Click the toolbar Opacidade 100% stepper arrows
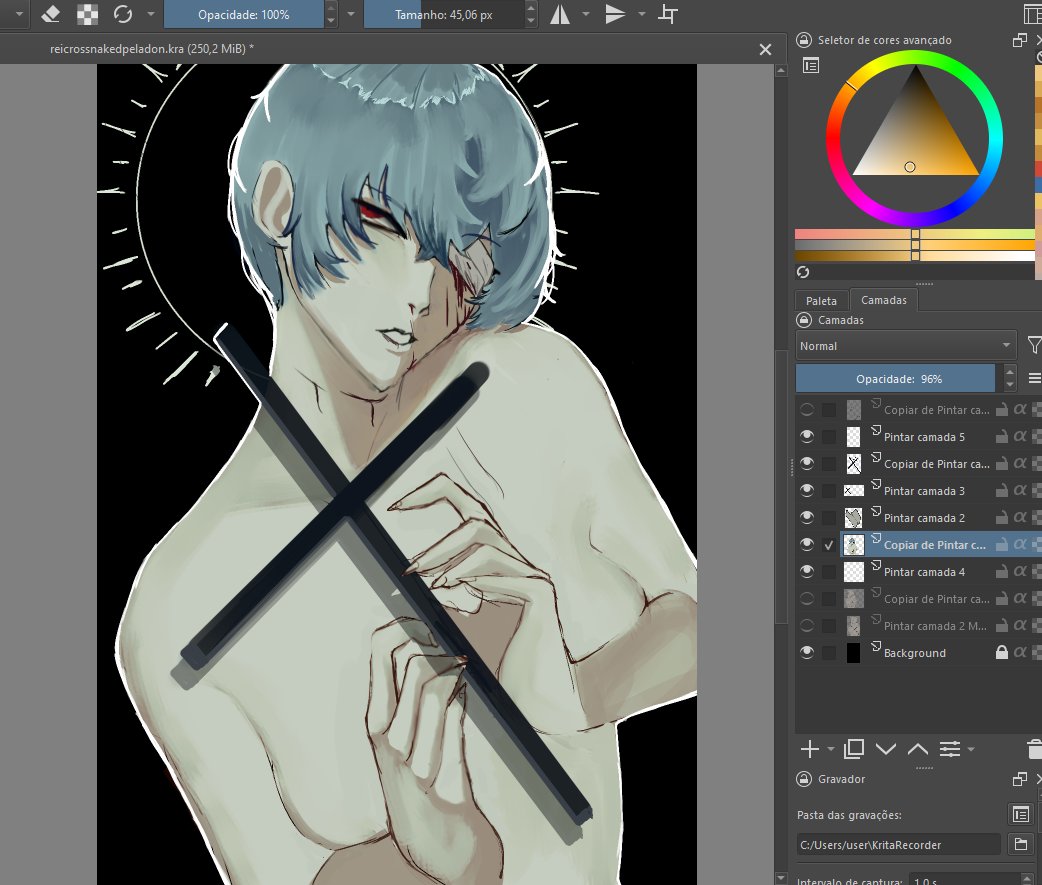The image size is (1042, 885). [x=331, y=14]
